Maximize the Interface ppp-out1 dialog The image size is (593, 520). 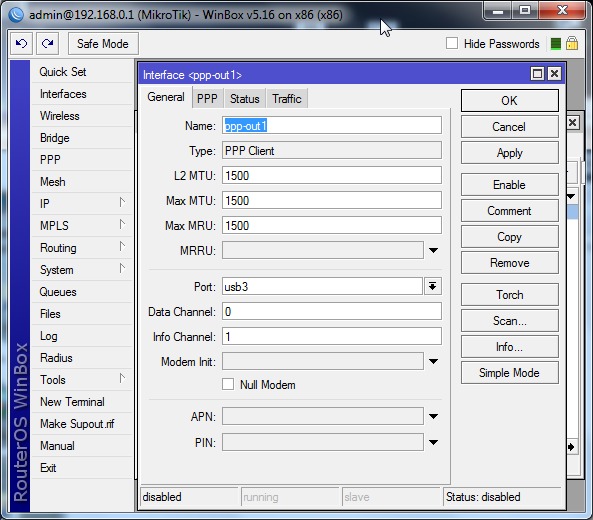coord(537,73)
